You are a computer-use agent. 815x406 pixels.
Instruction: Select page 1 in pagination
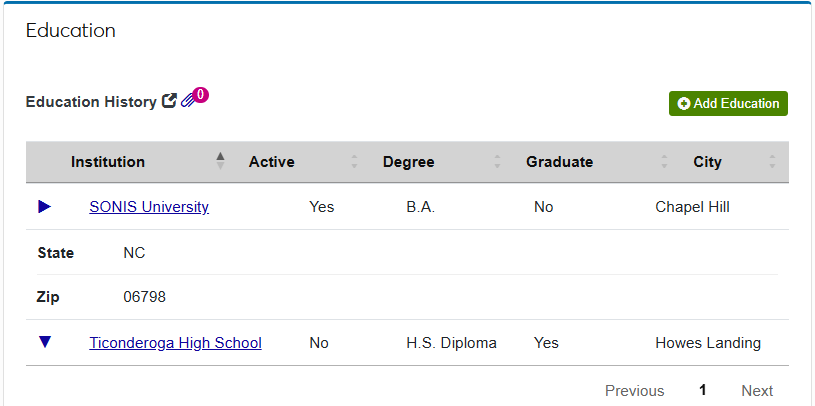point(703,390)
